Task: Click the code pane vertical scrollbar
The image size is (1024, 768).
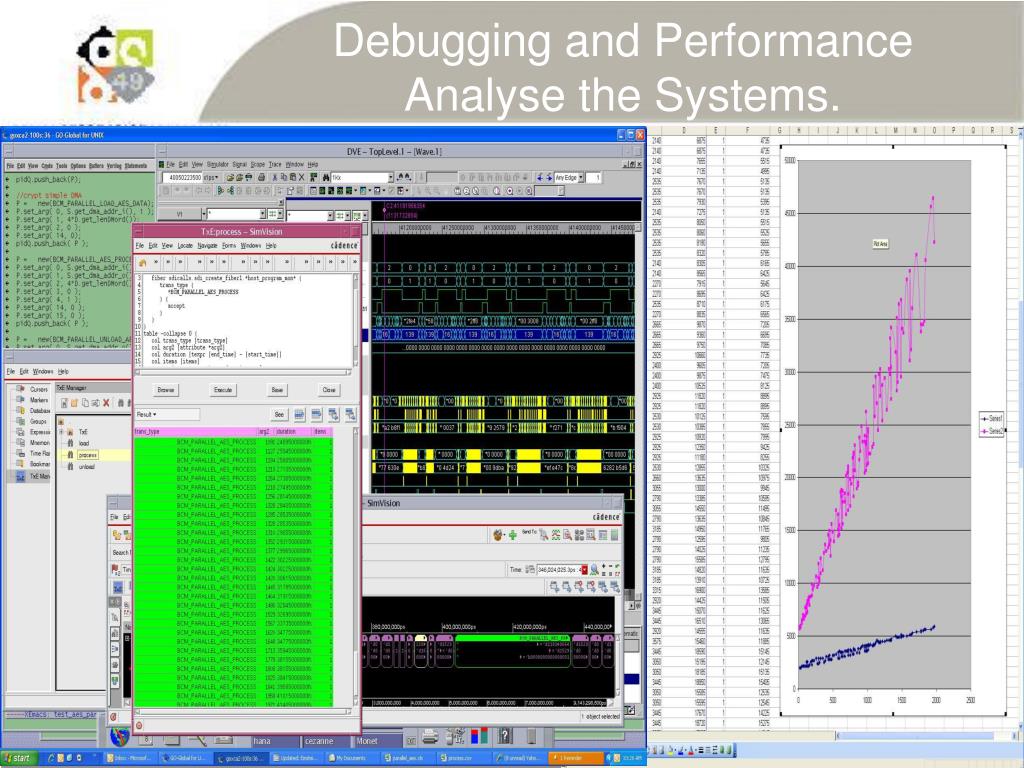Action: 356,319
